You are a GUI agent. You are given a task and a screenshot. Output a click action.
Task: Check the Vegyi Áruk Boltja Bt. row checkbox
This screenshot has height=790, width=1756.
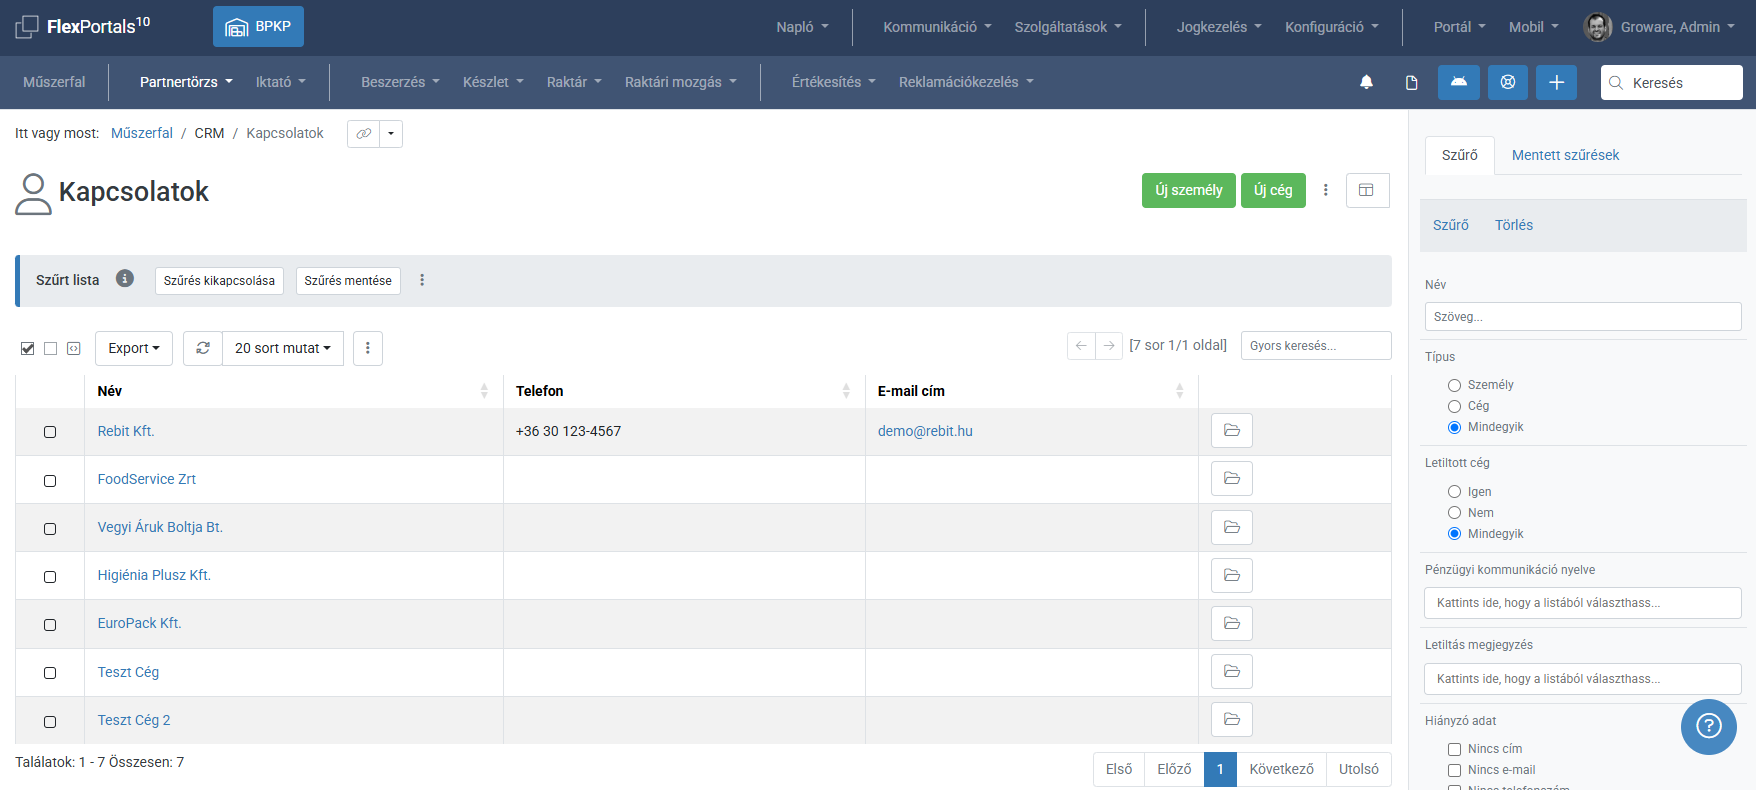click(50, 529)
